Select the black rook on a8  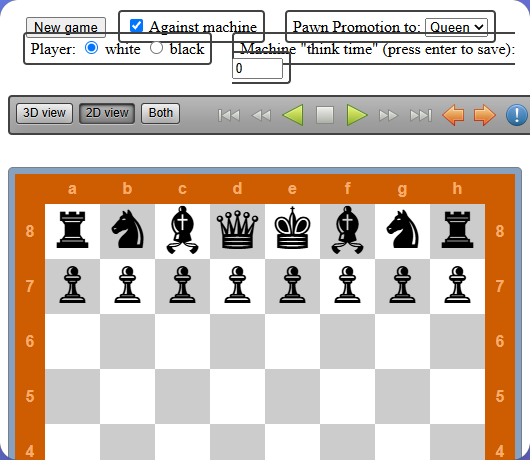(72, 231)
